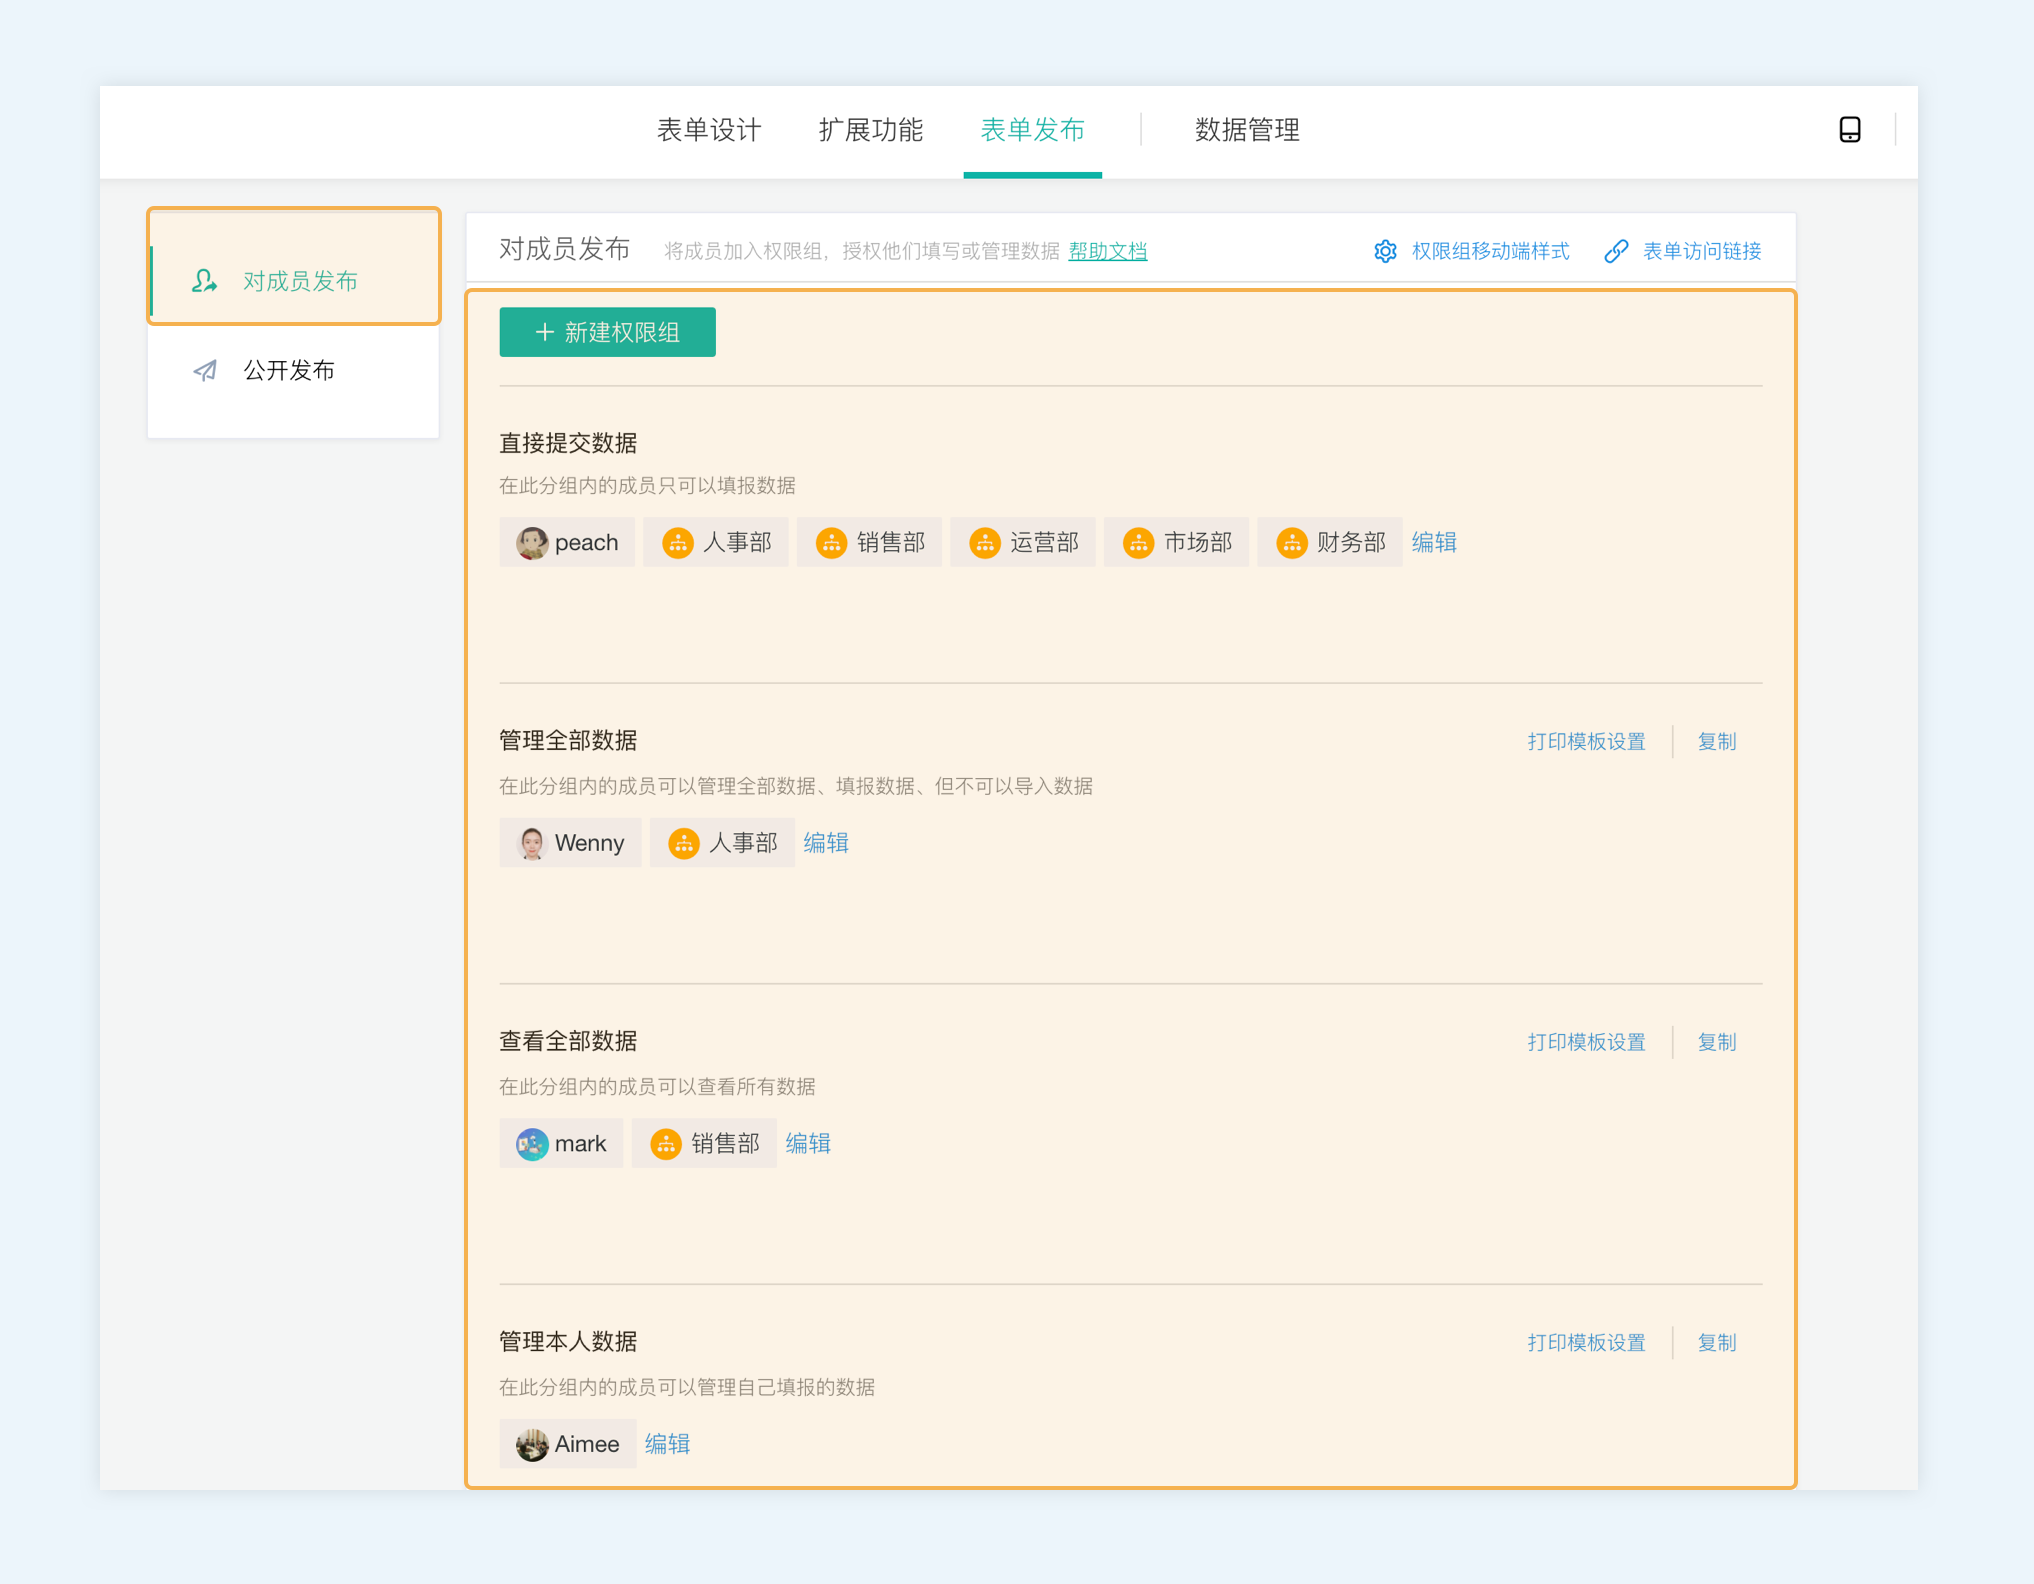Click the orange 财务部 department icon

tap(1291, 543)
